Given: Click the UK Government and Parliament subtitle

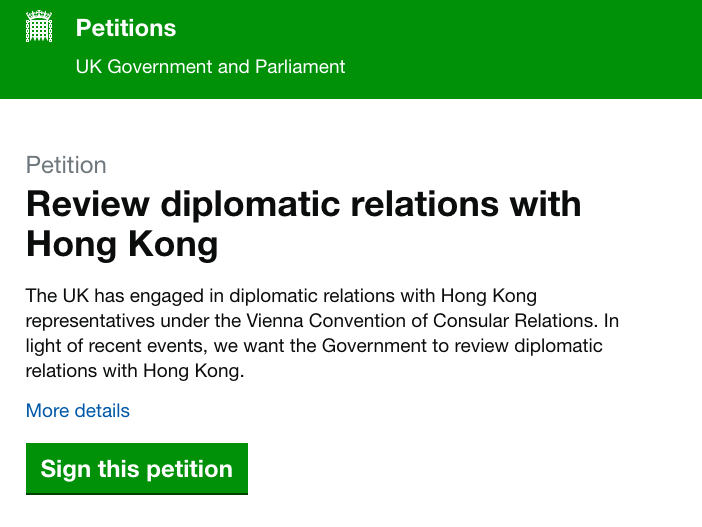Looking at the screenshot, I should click(x=211, y=67).
